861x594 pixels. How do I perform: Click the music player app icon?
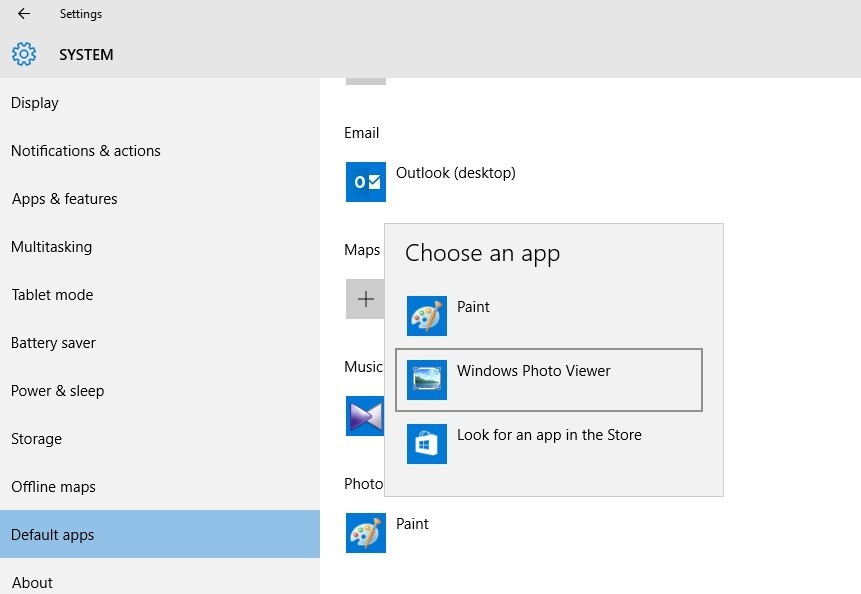[364, 416]
